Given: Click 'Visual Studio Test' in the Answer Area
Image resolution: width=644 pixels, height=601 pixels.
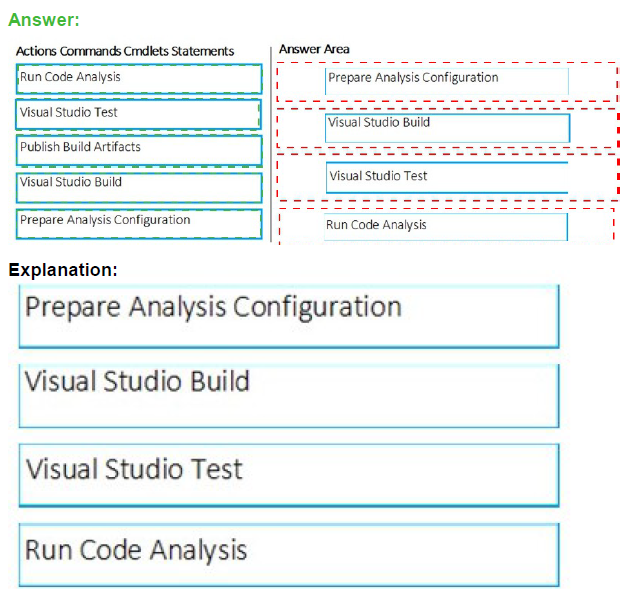Looking at the screenshot, I should 447,177.
